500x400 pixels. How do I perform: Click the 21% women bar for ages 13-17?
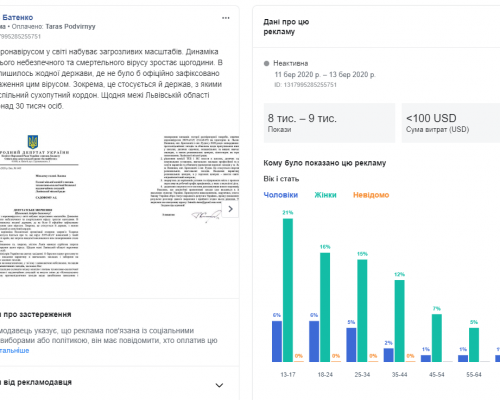pyautogui.click(x=288, y=290)
